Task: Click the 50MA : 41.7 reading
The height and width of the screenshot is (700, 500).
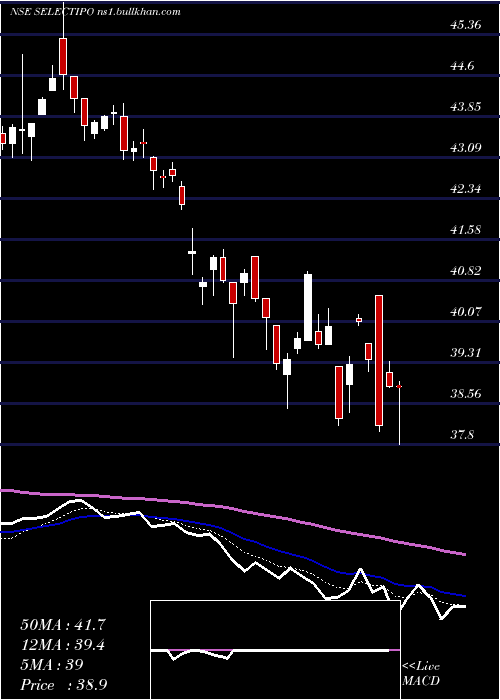Action: 63,625
